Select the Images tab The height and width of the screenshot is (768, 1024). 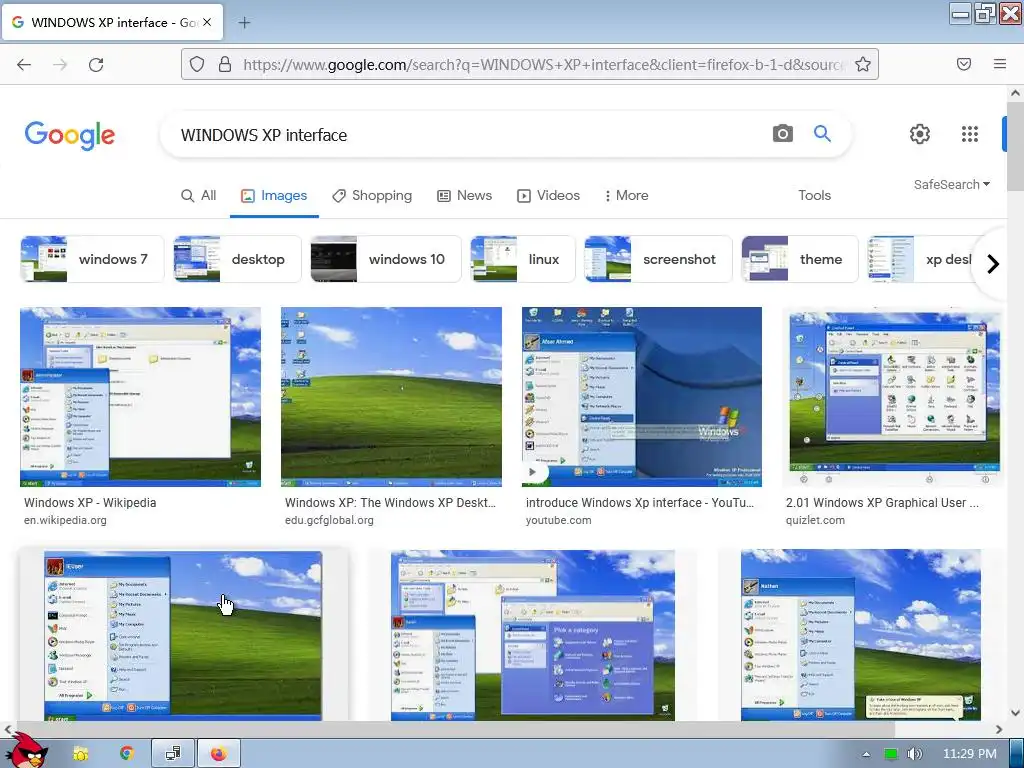click(274, 195)
